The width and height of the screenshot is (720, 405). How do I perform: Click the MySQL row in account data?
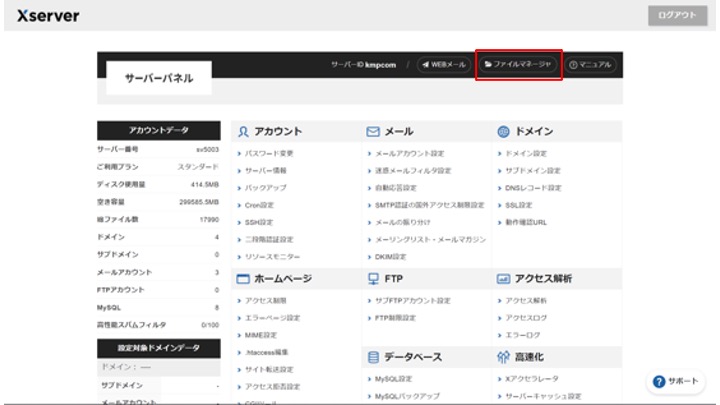[158, 307]
